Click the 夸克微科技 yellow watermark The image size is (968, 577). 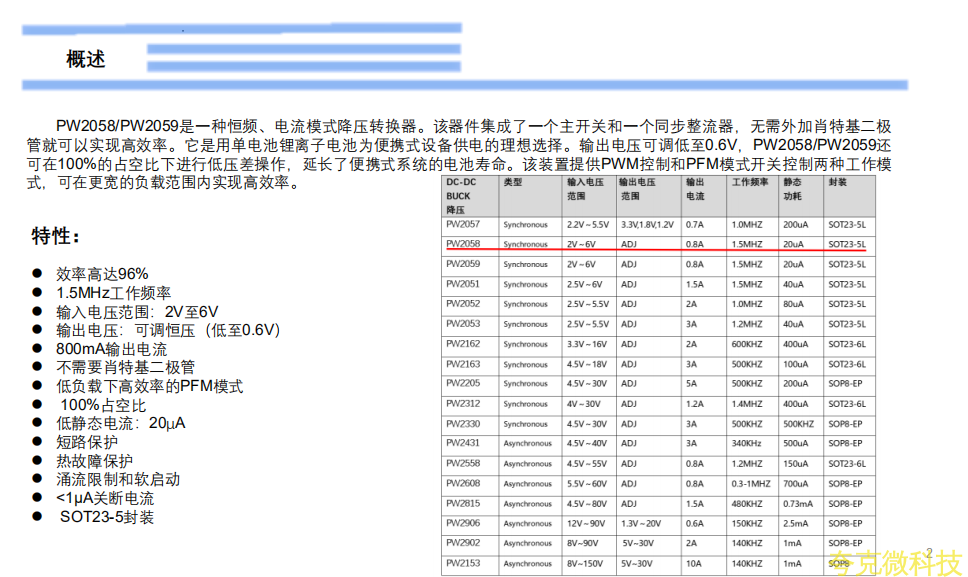[894, 562]
